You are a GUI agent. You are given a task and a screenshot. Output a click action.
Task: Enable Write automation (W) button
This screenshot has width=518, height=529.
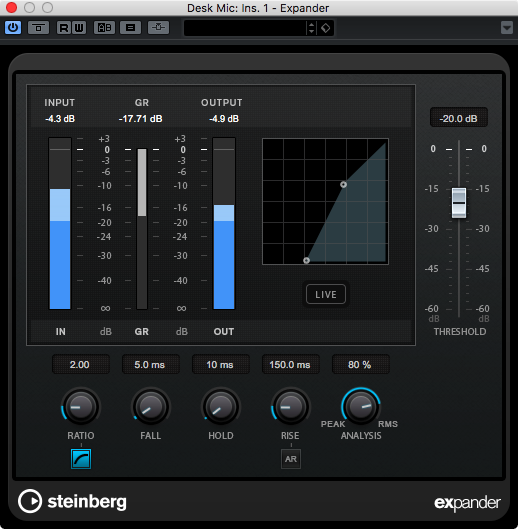coord(79,28)
